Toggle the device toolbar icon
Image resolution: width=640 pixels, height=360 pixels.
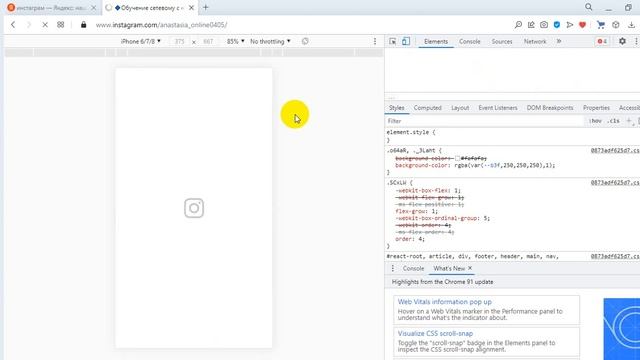(x=406, y=42)
